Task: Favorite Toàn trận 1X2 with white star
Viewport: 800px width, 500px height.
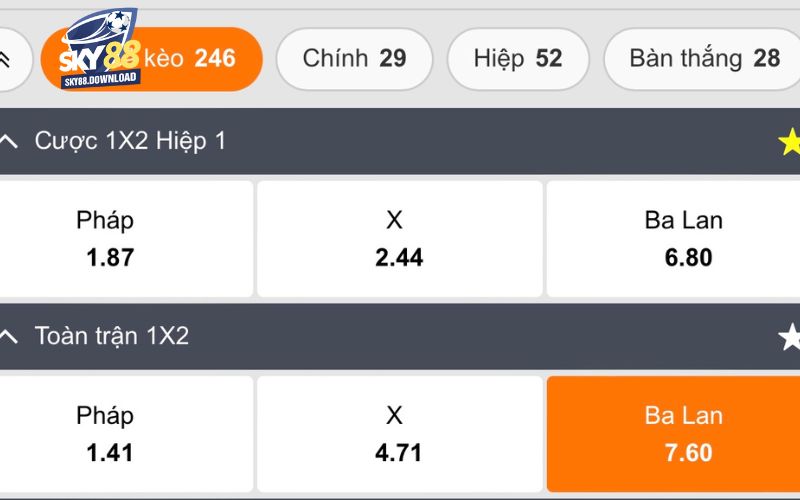Action: (x=789, y=337)
